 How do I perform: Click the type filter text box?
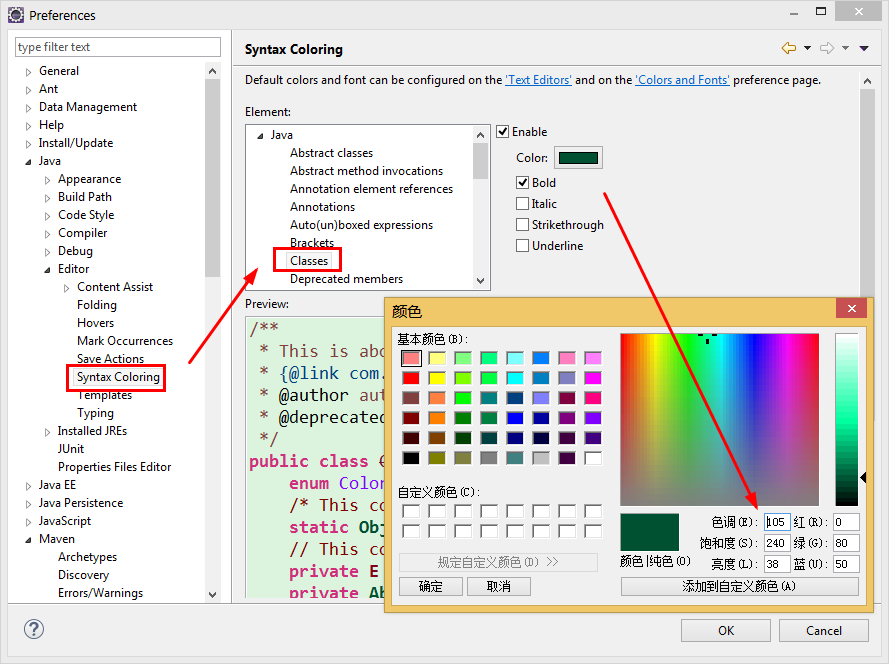[x=117, y=47]
